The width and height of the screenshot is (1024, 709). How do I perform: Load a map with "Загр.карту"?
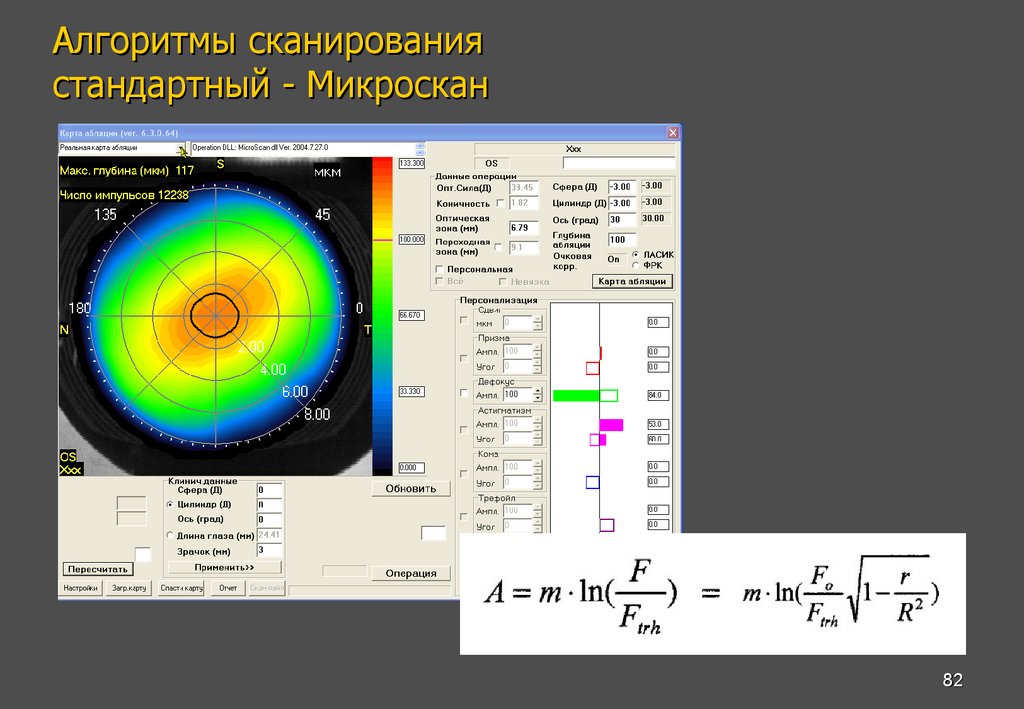point(128,588)
